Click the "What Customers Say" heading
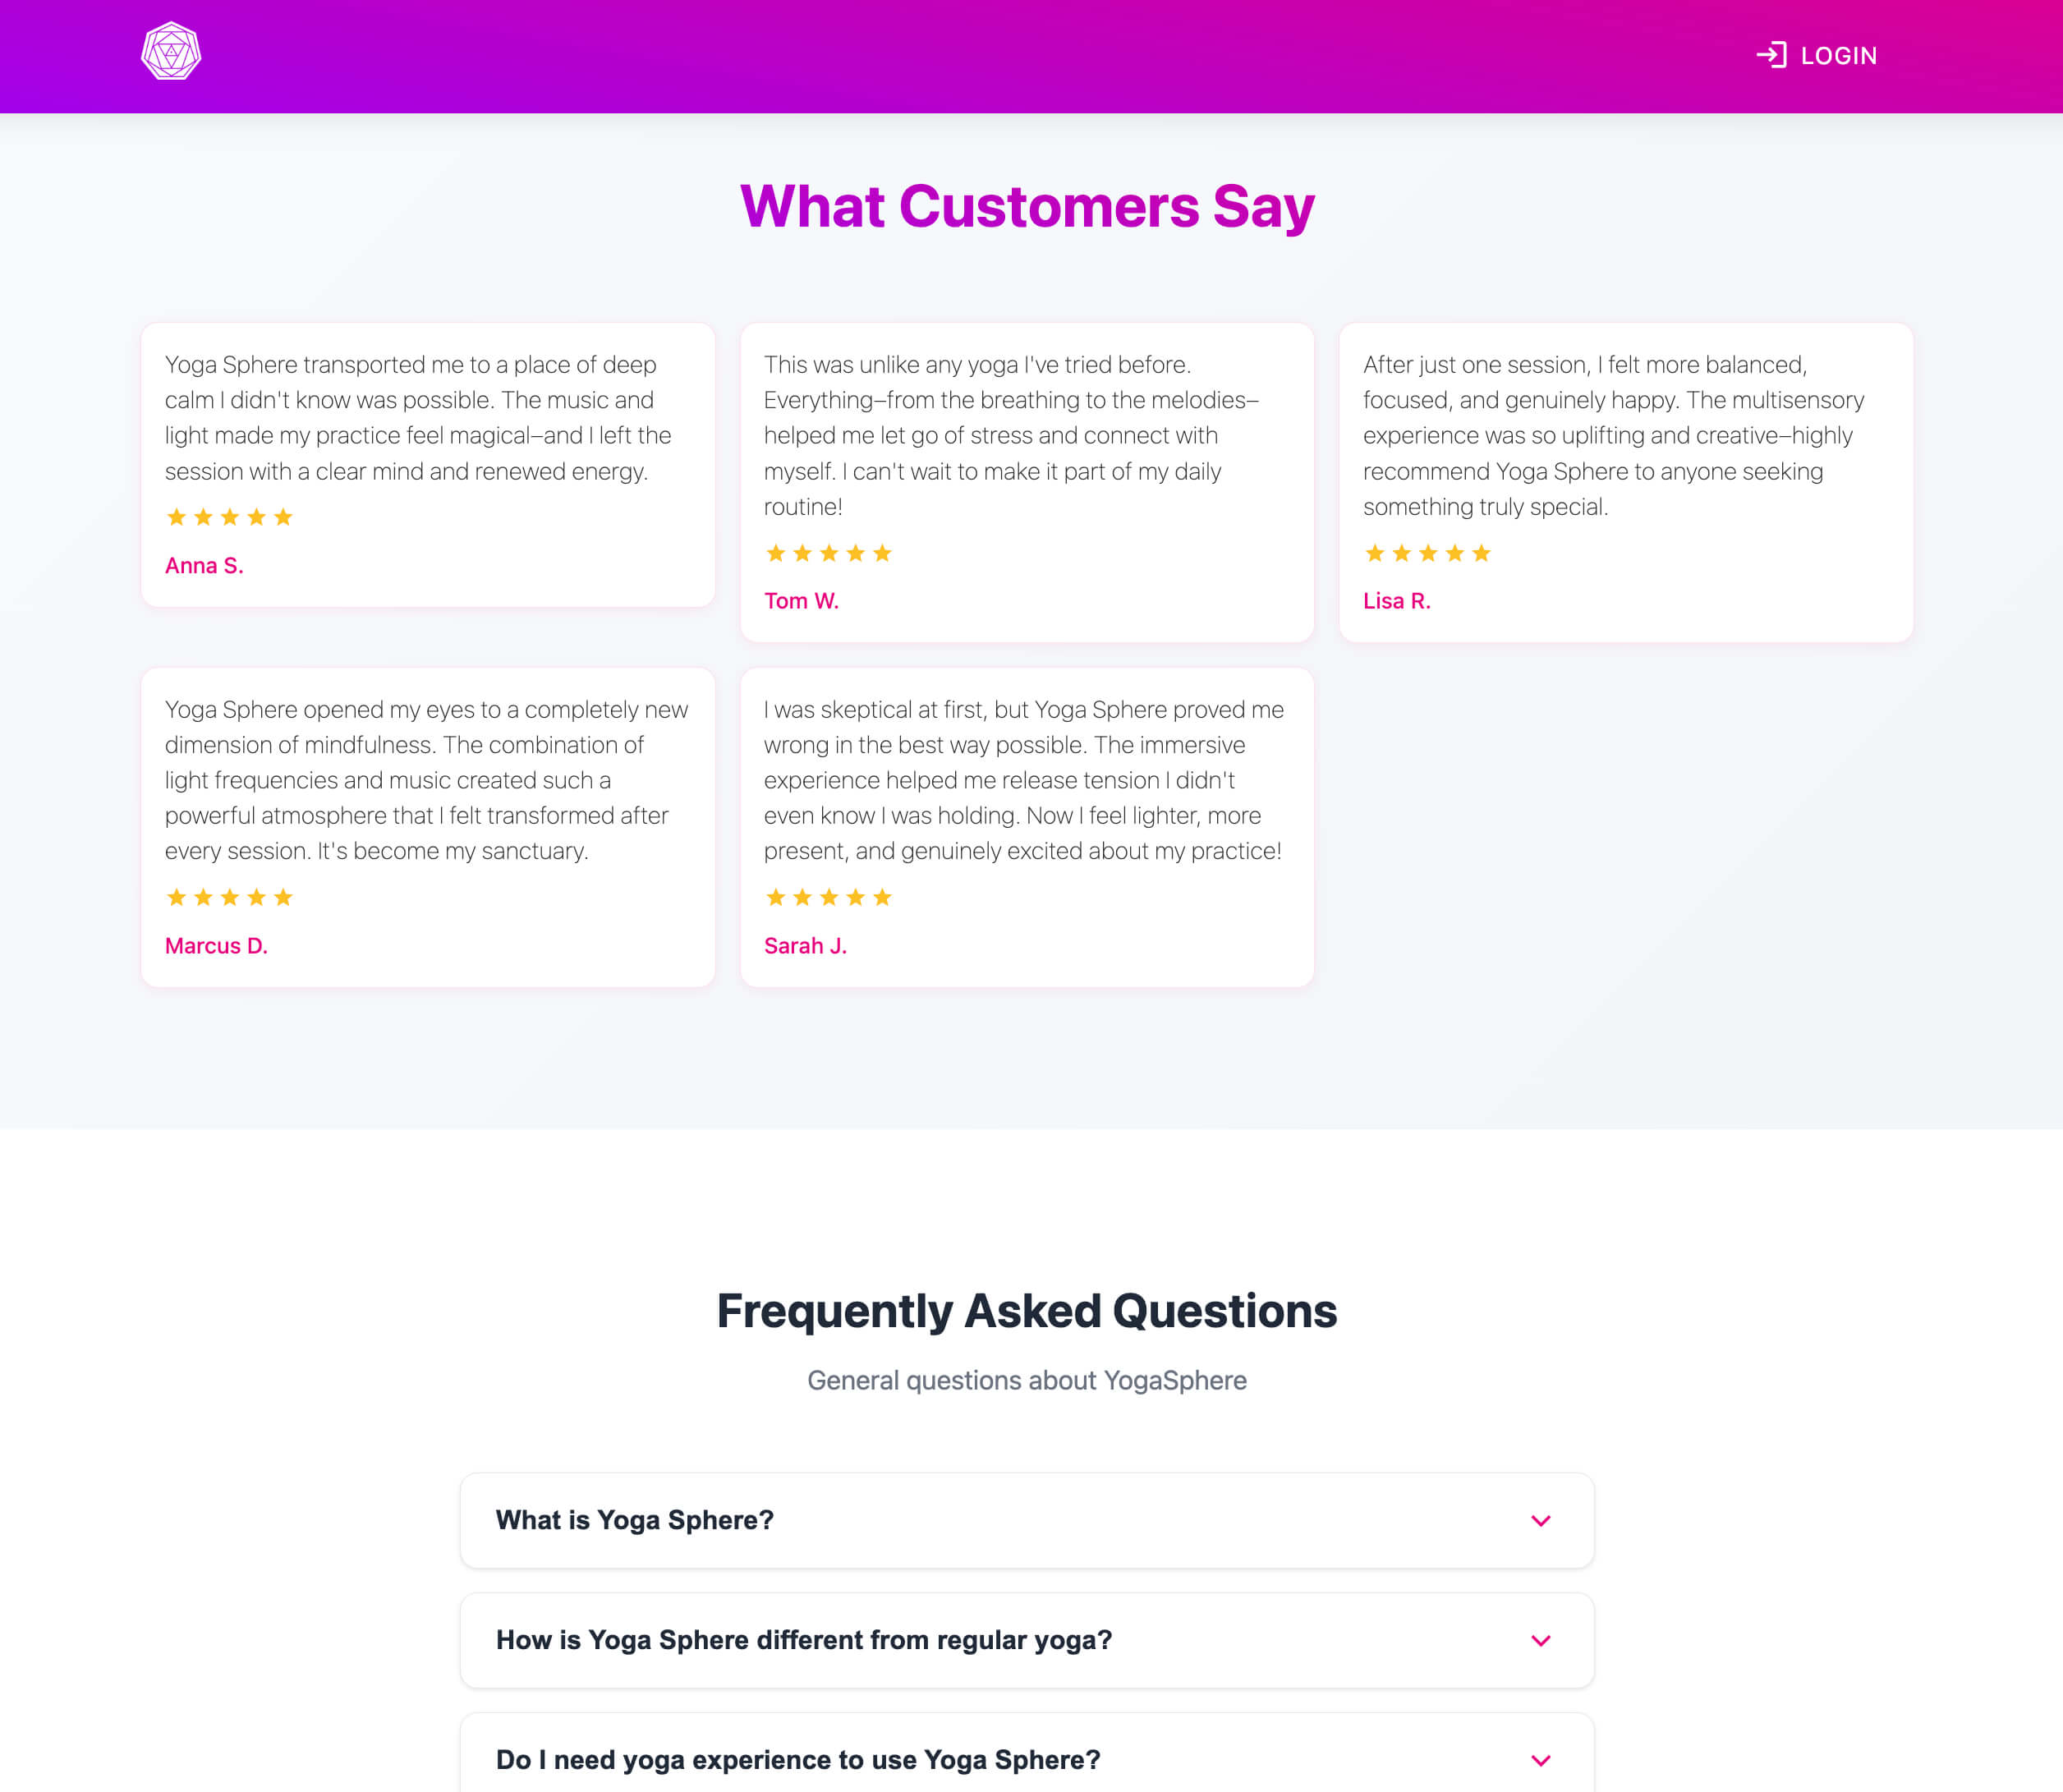 tap(1027, 207)
